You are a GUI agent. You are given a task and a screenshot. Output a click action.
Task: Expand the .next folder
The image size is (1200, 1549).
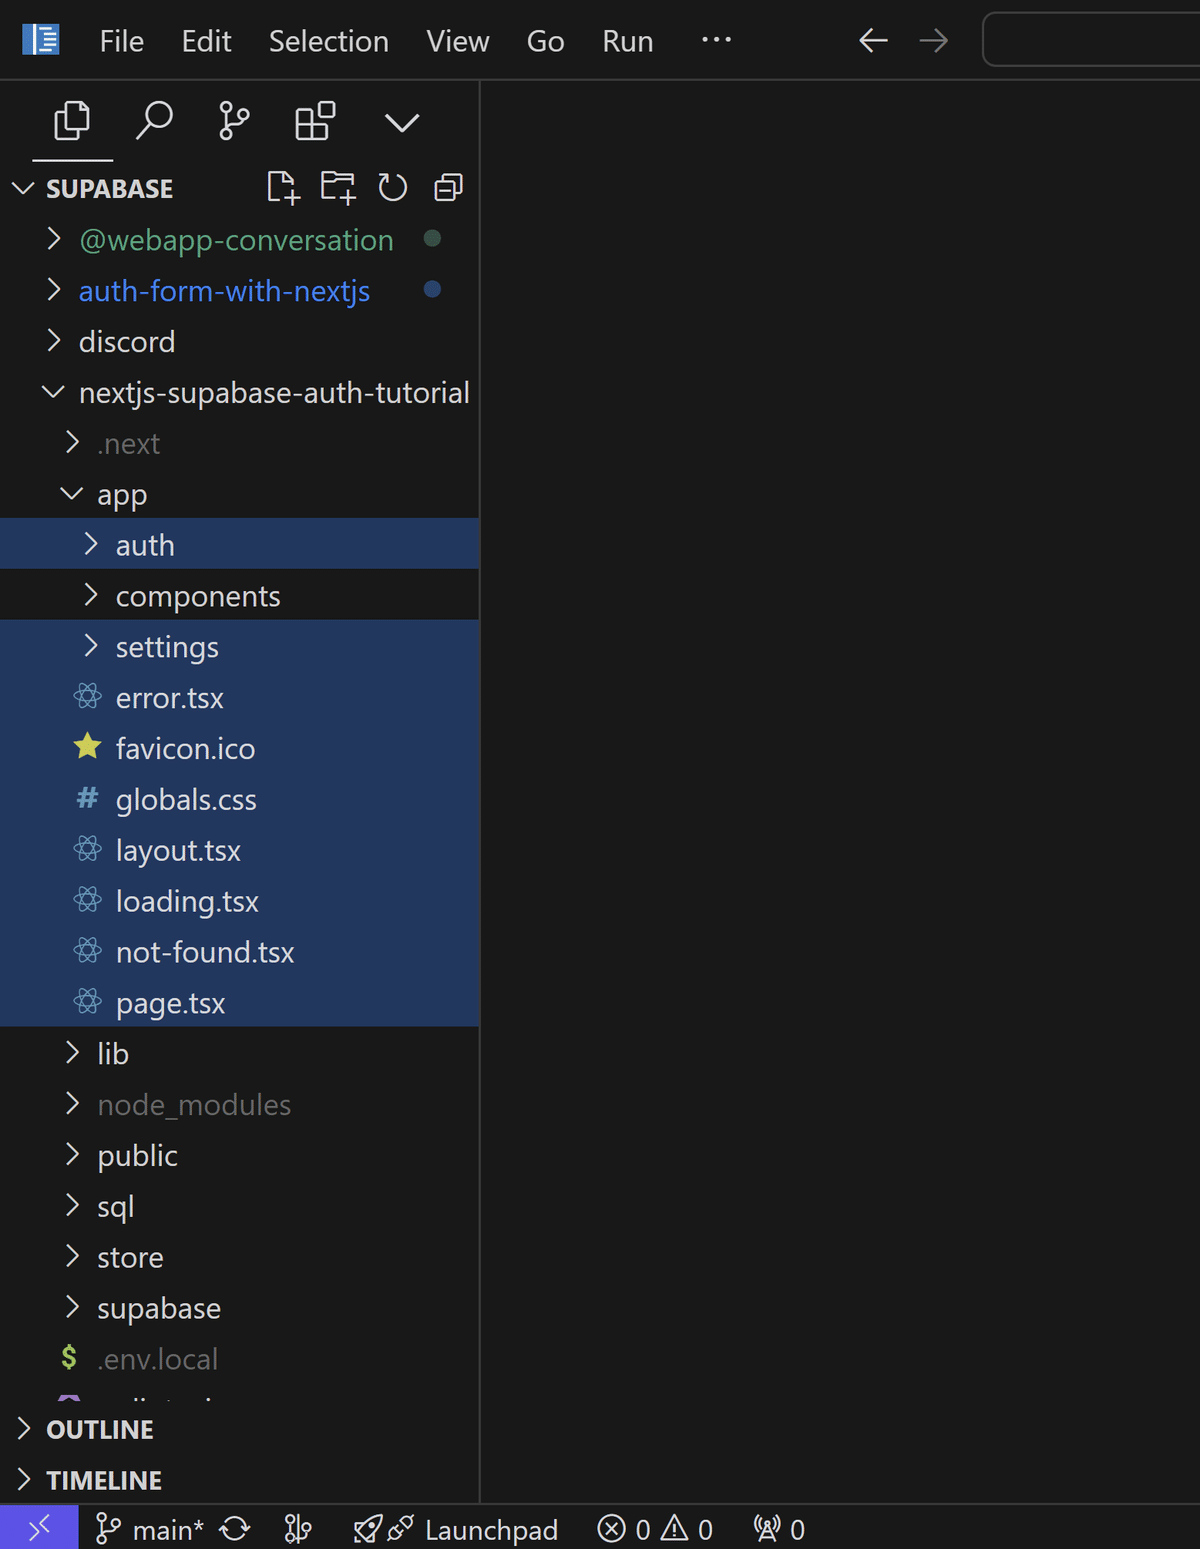tap(240, 444)
